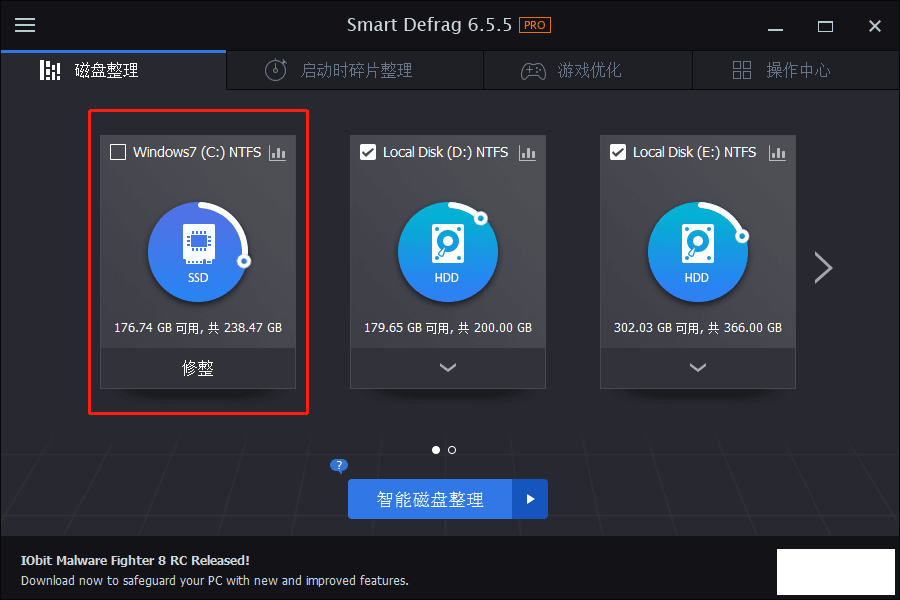Viewport: 900px width, 600px height.
Task: Expand options chevron under Local Disk (E:)
Action: 698,368
